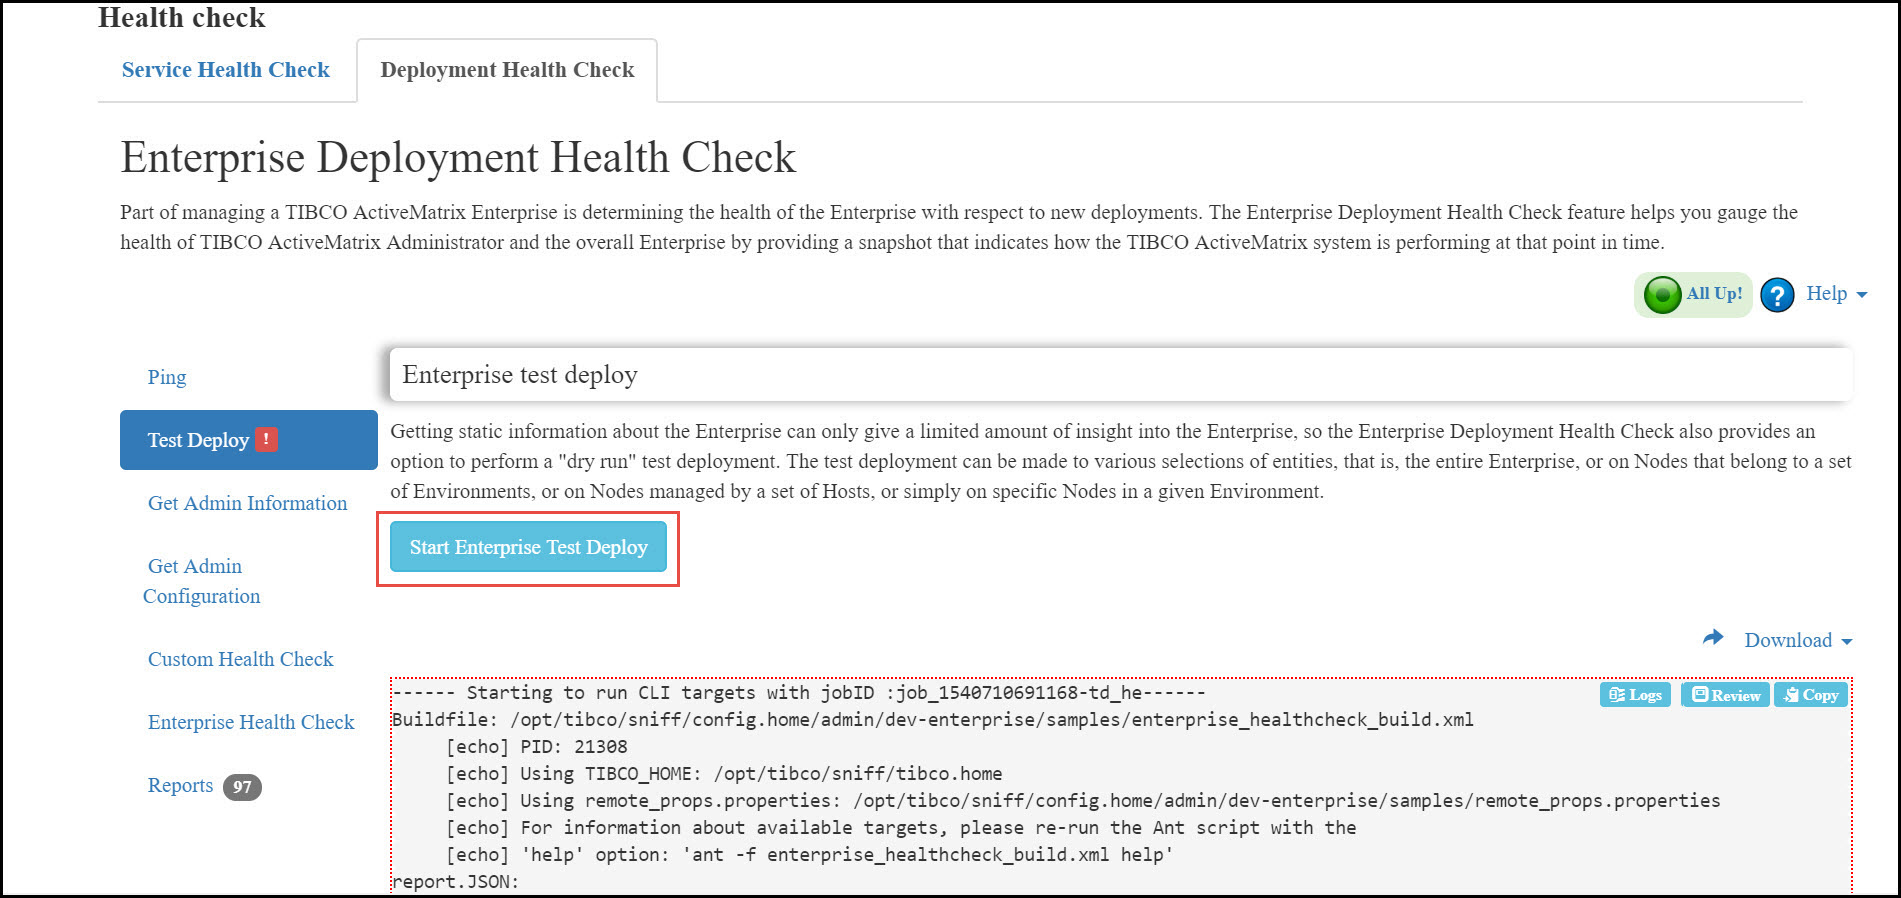This screenshot has width=1901, height=898.
Task: Click the Enterprise test deploy header panel
Action: (1120, 375)
